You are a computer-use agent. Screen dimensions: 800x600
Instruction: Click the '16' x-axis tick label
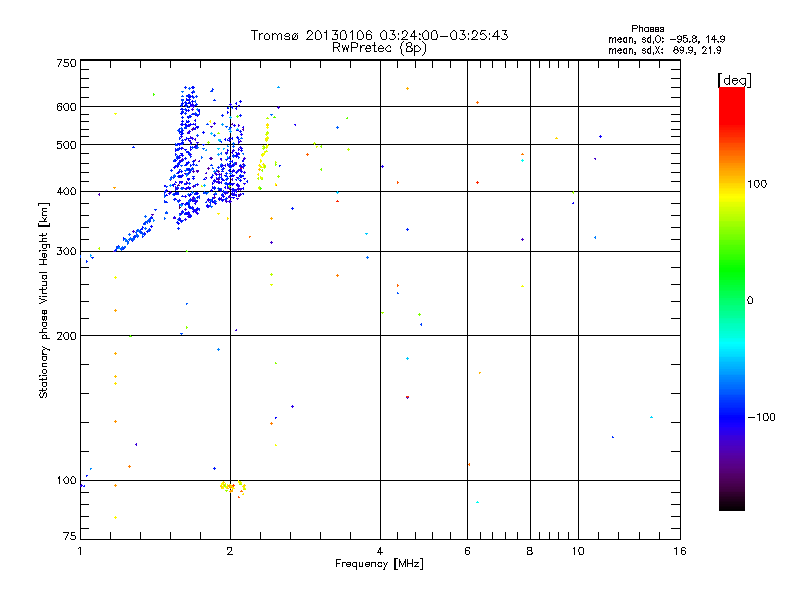click(680, 551)
